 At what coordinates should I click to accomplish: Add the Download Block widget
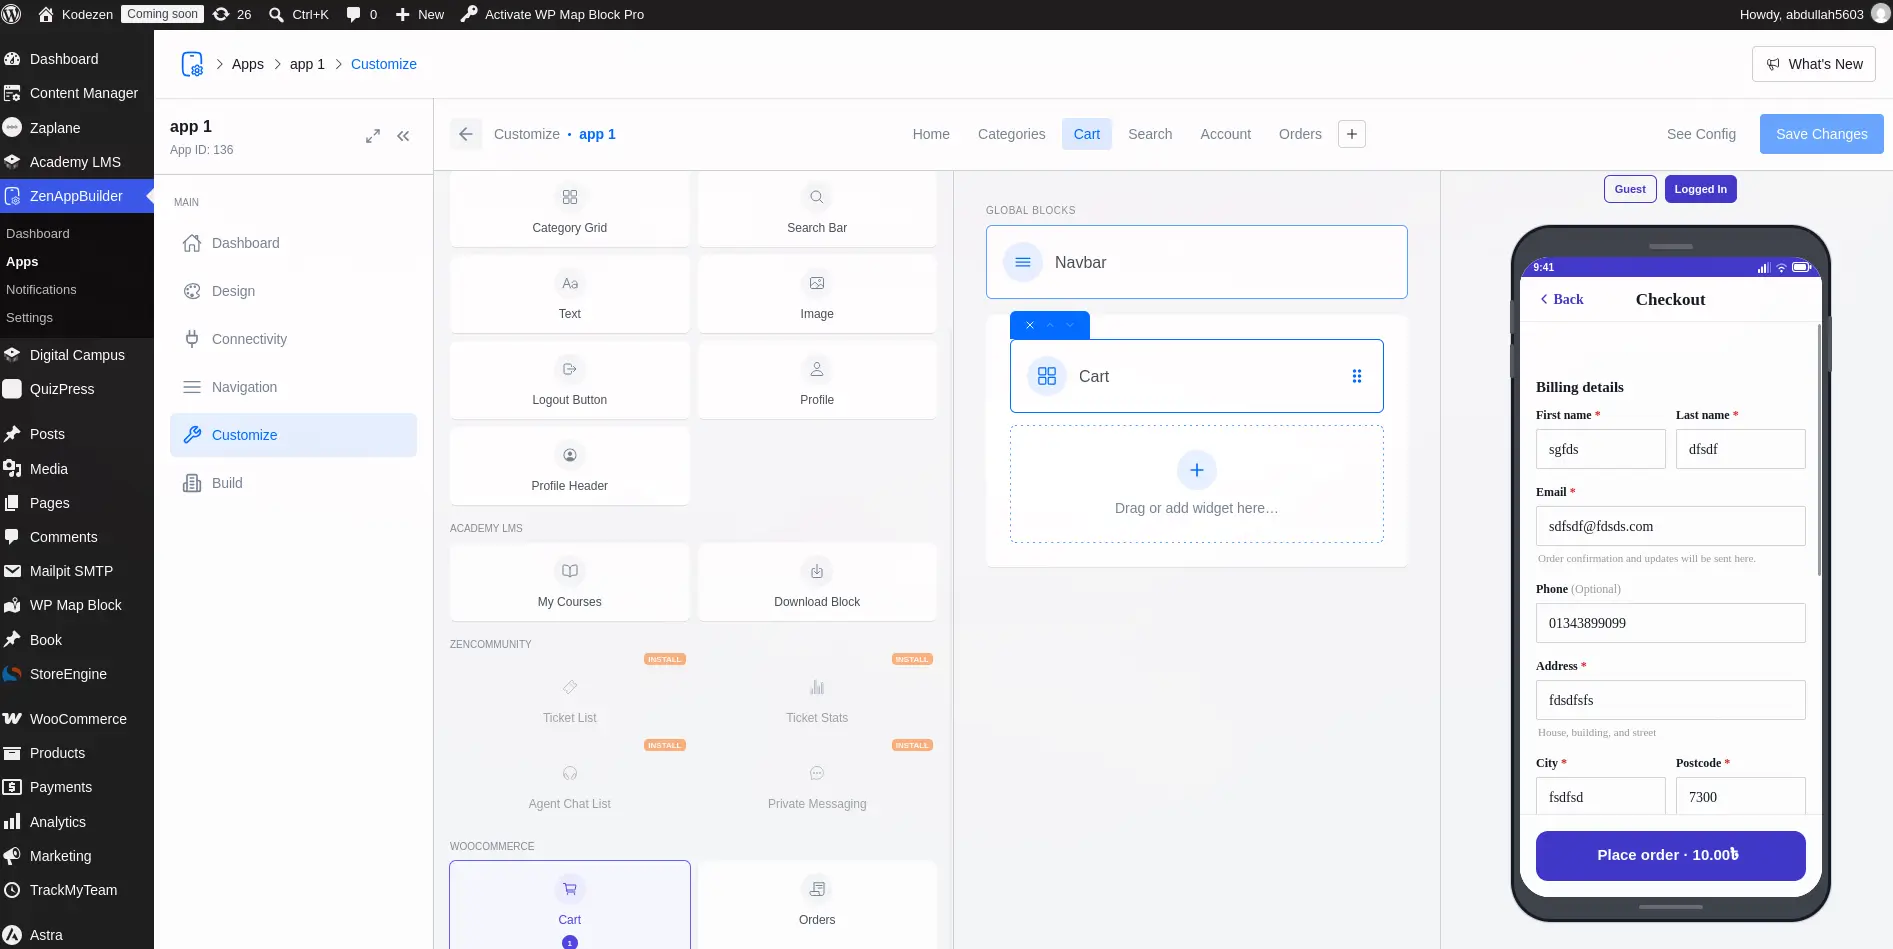817,583
